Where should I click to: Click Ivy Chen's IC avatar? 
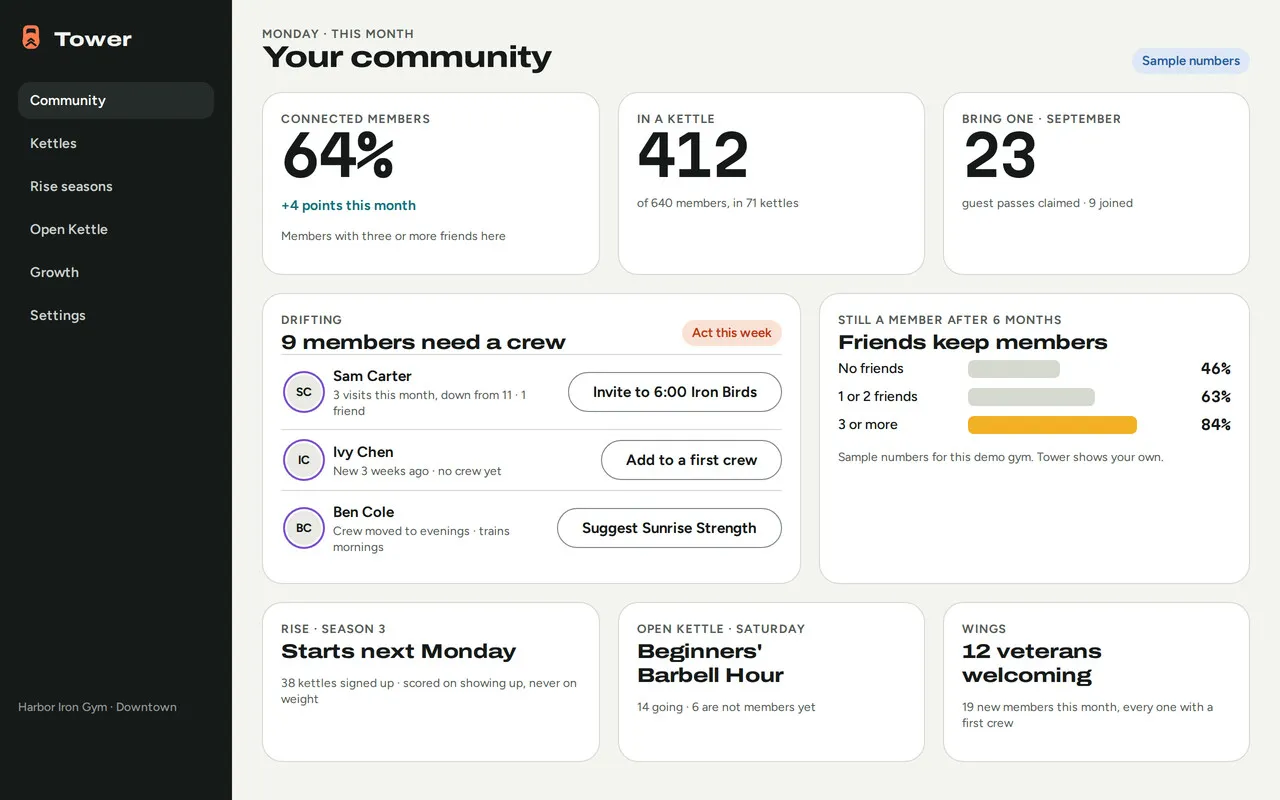coord(304,460)
